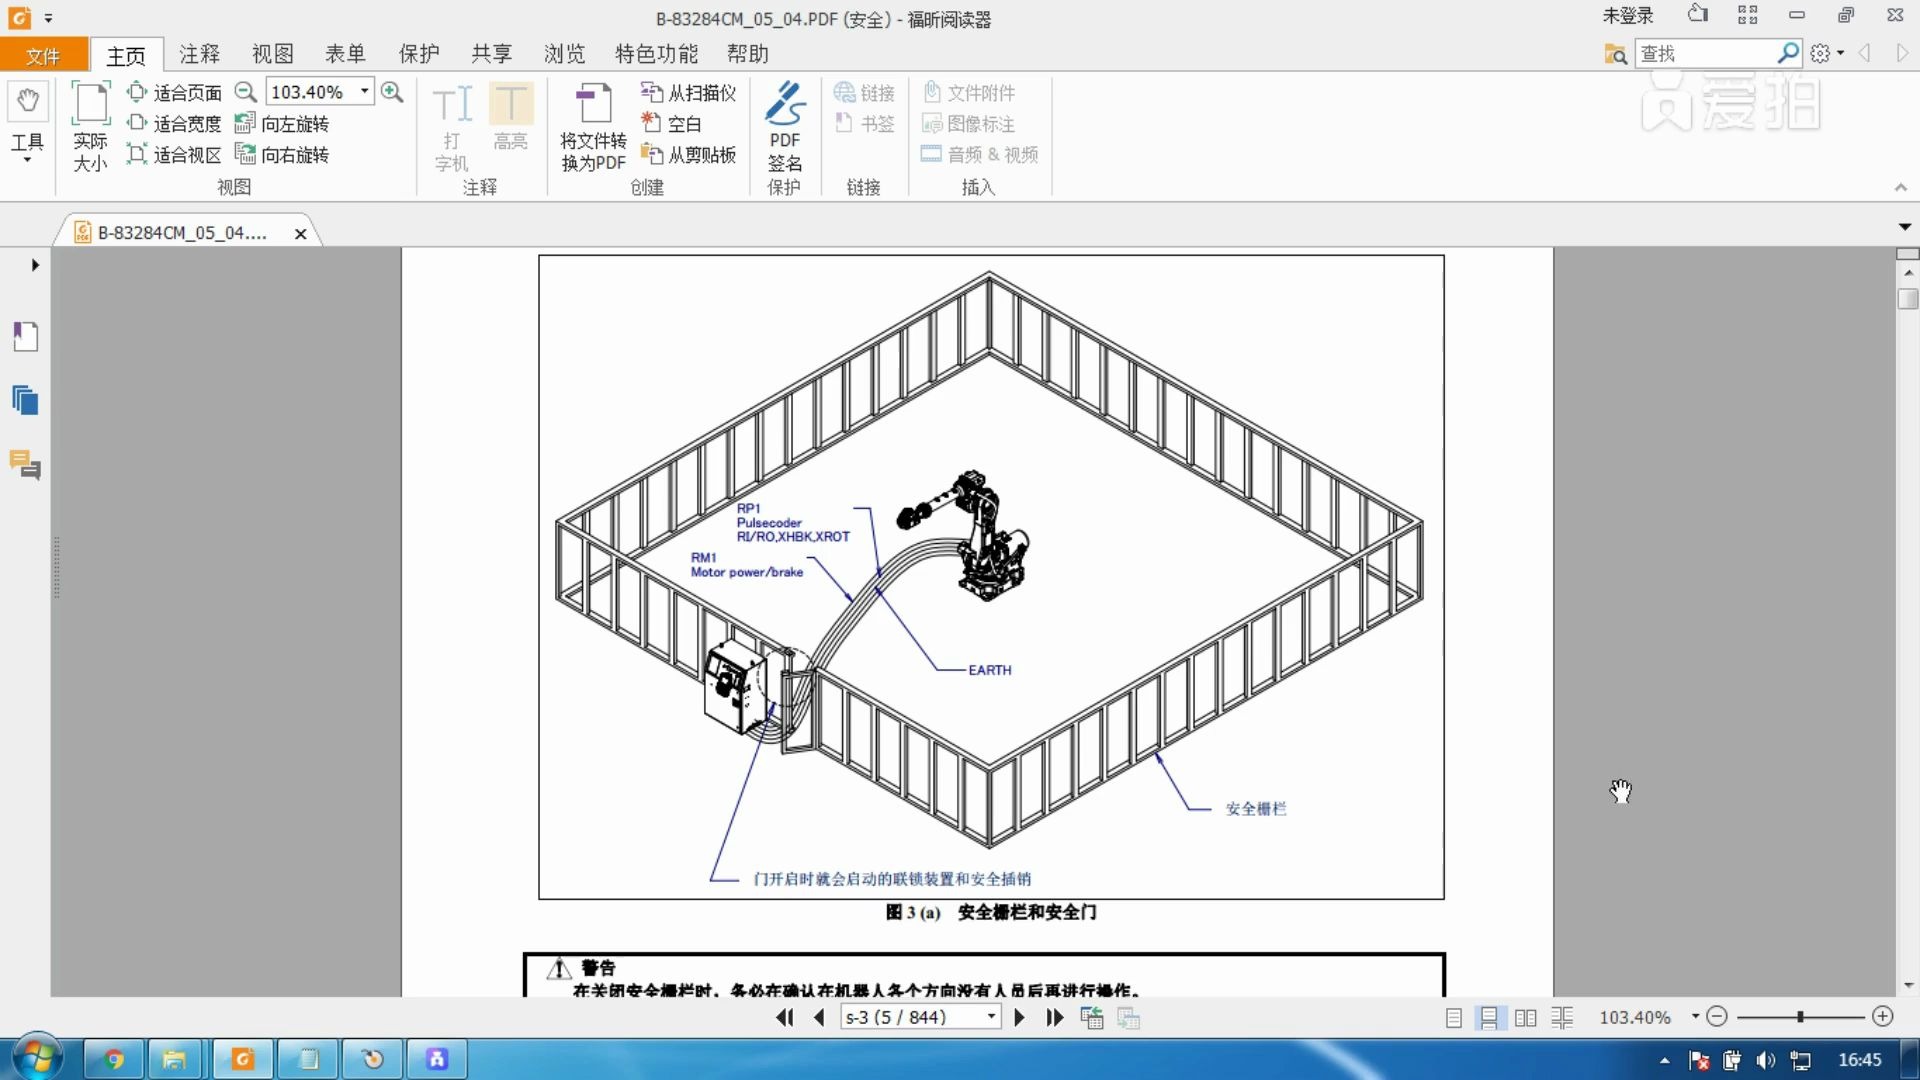Open the zoom percentage dropdown in ribbon
Screen dimensions: 1920x1080
pos(365,92)
